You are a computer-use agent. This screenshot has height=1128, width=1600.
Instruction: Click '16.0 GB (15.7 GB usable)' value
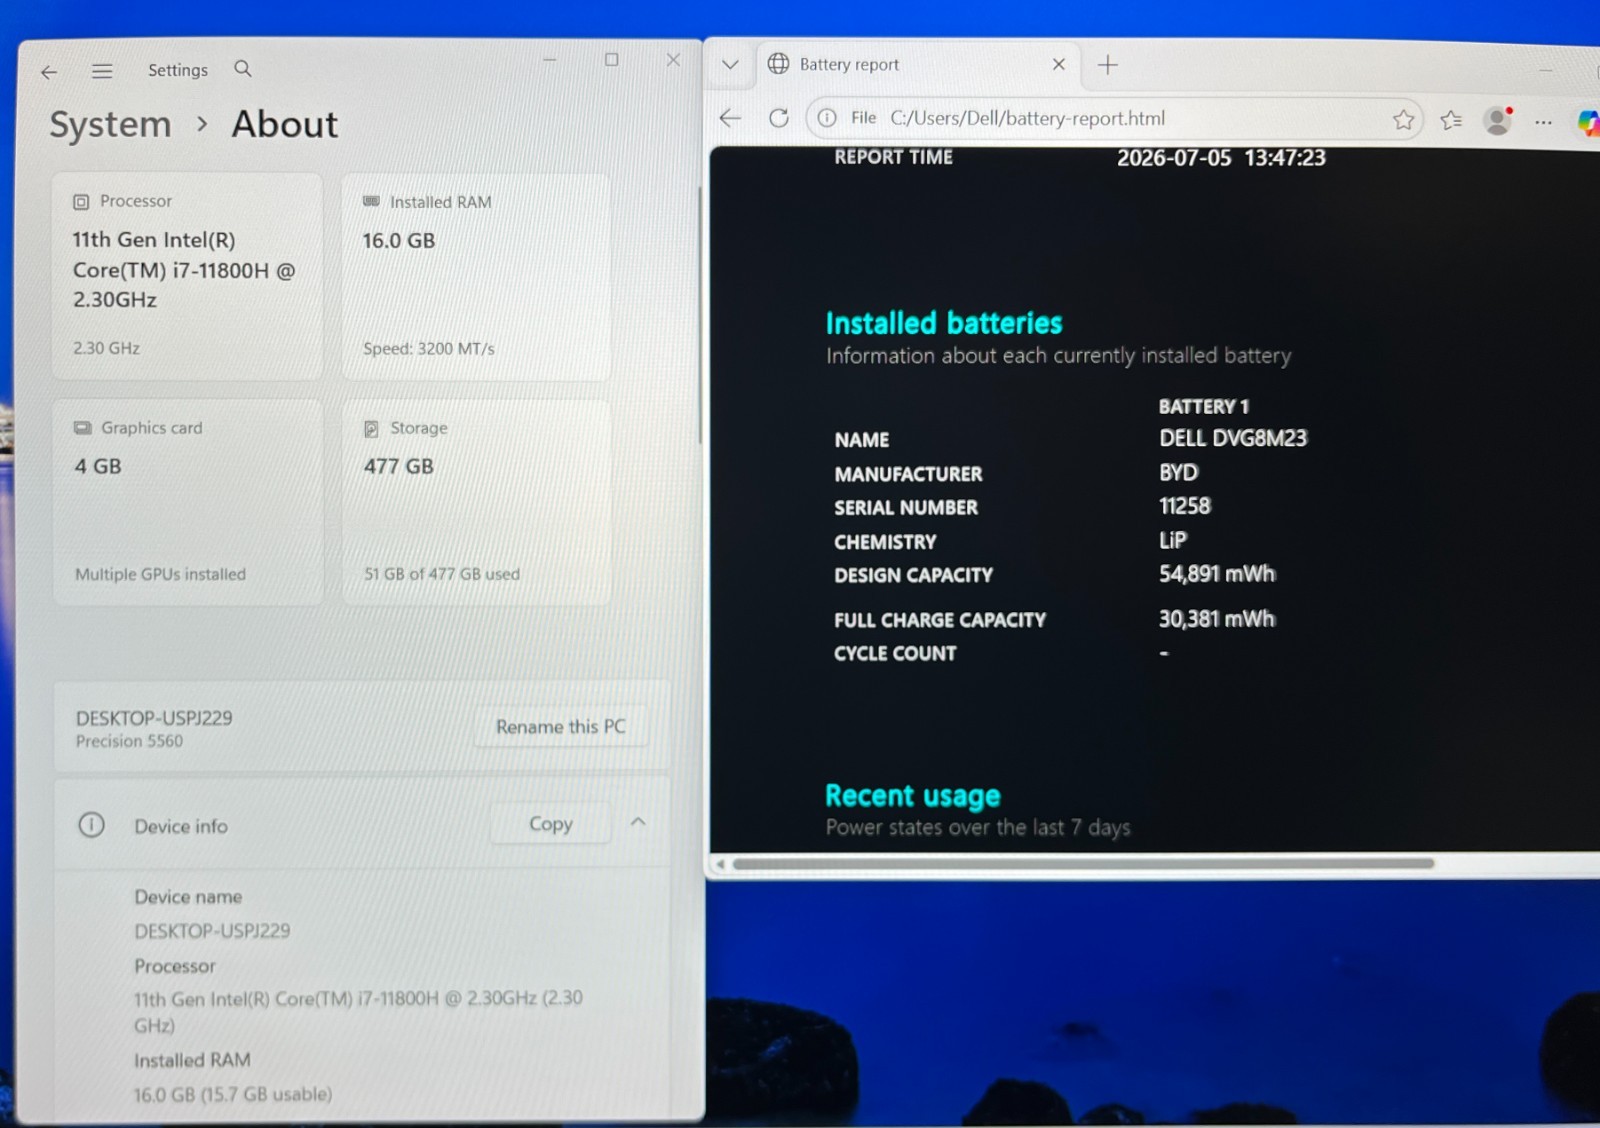coord(233,1094)
